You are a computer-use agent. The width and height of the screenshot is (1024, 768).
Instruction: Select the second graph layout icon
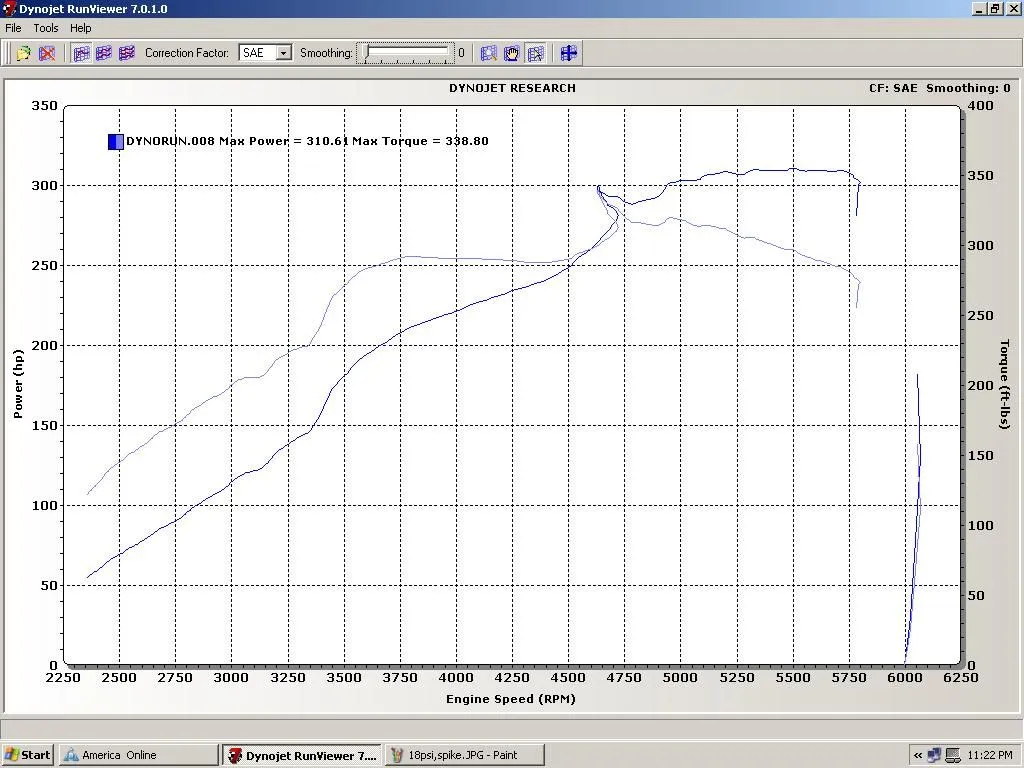(x=104, y=53)
